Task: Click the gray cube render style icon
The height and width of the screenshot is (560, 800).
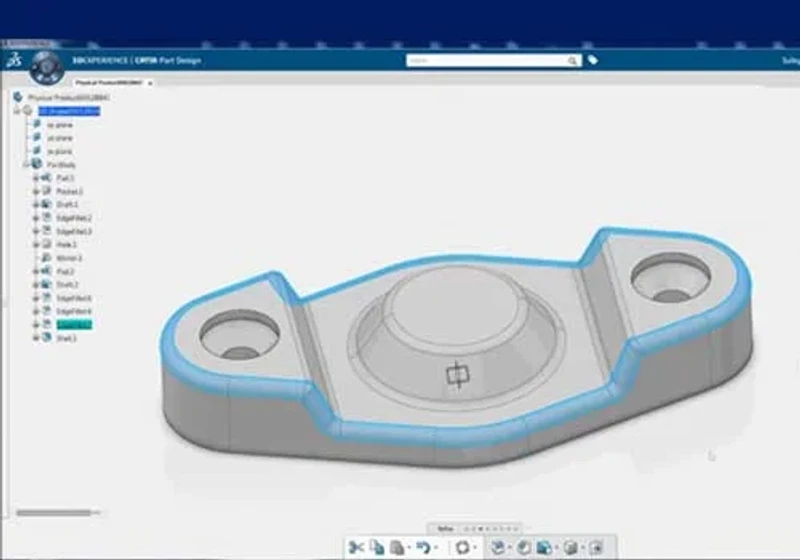Action: tap(571, 548)
